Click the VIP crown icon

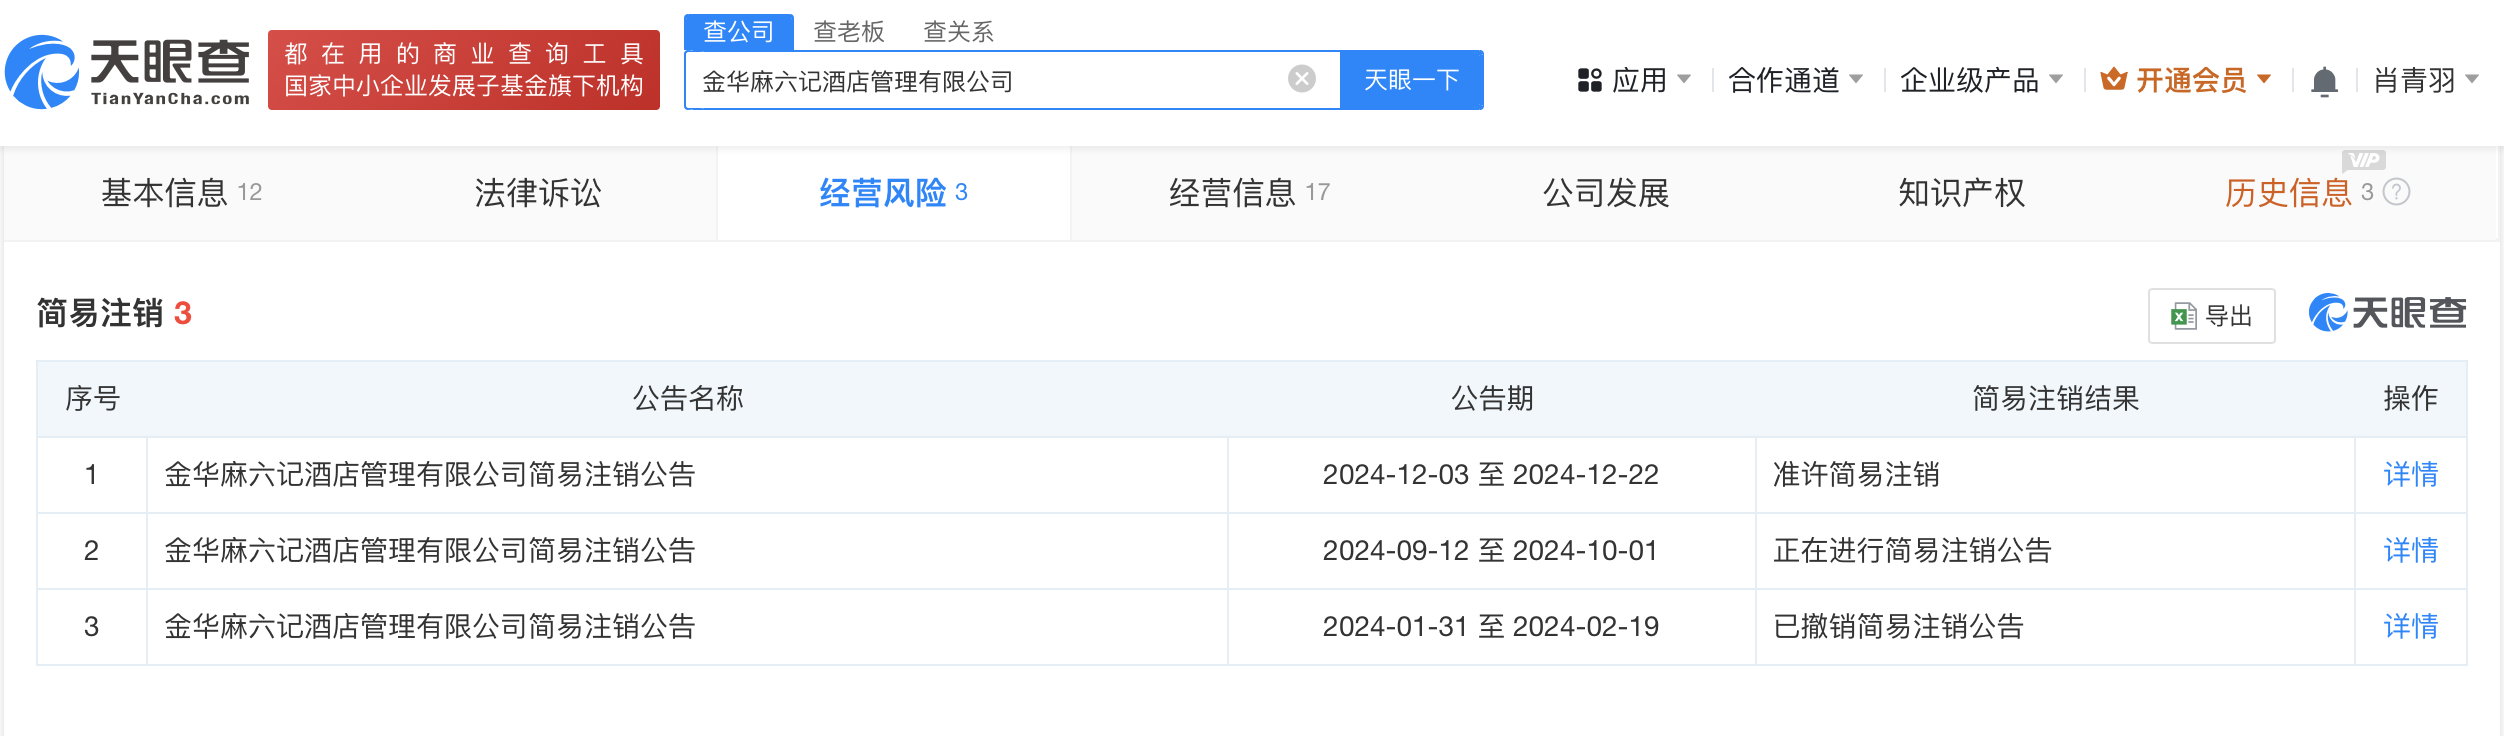(x=2113, y=79)
